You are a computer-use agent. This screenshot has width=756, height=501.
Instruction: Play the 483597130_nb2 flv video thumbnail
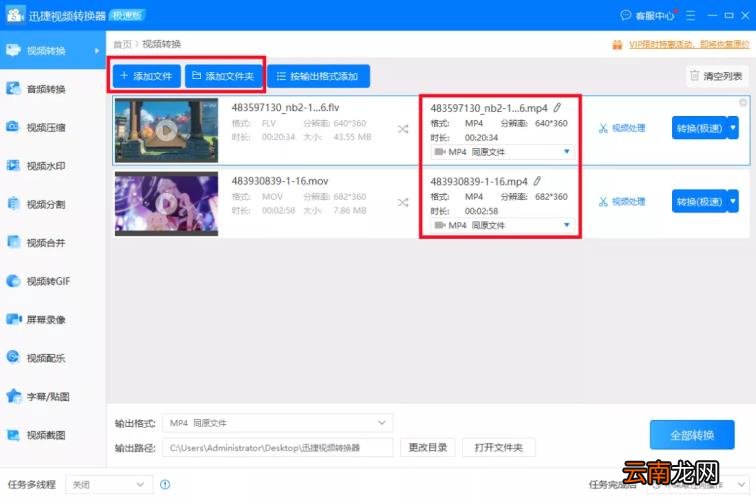tap(166, 130)
